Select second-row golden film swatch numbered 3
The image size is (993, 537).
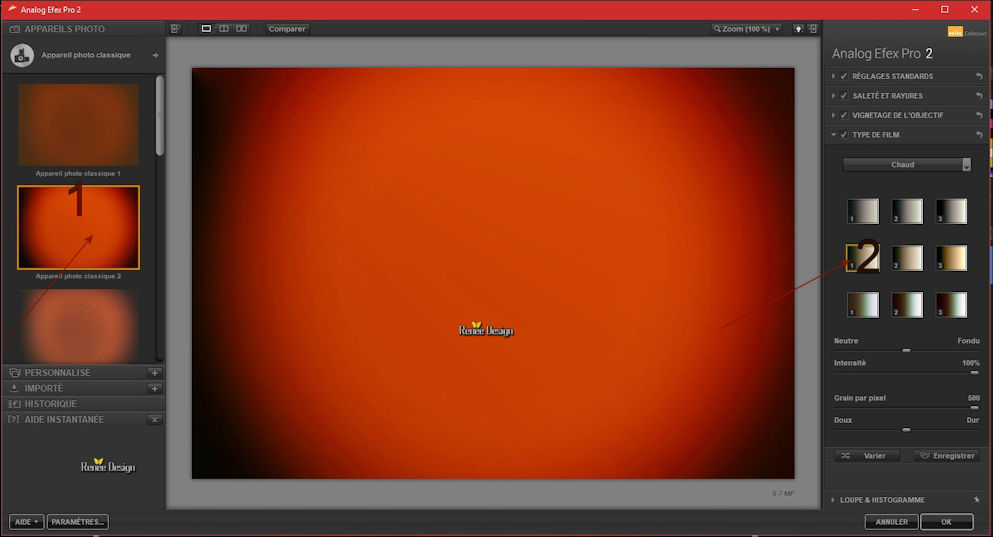[x=951, y=258]
